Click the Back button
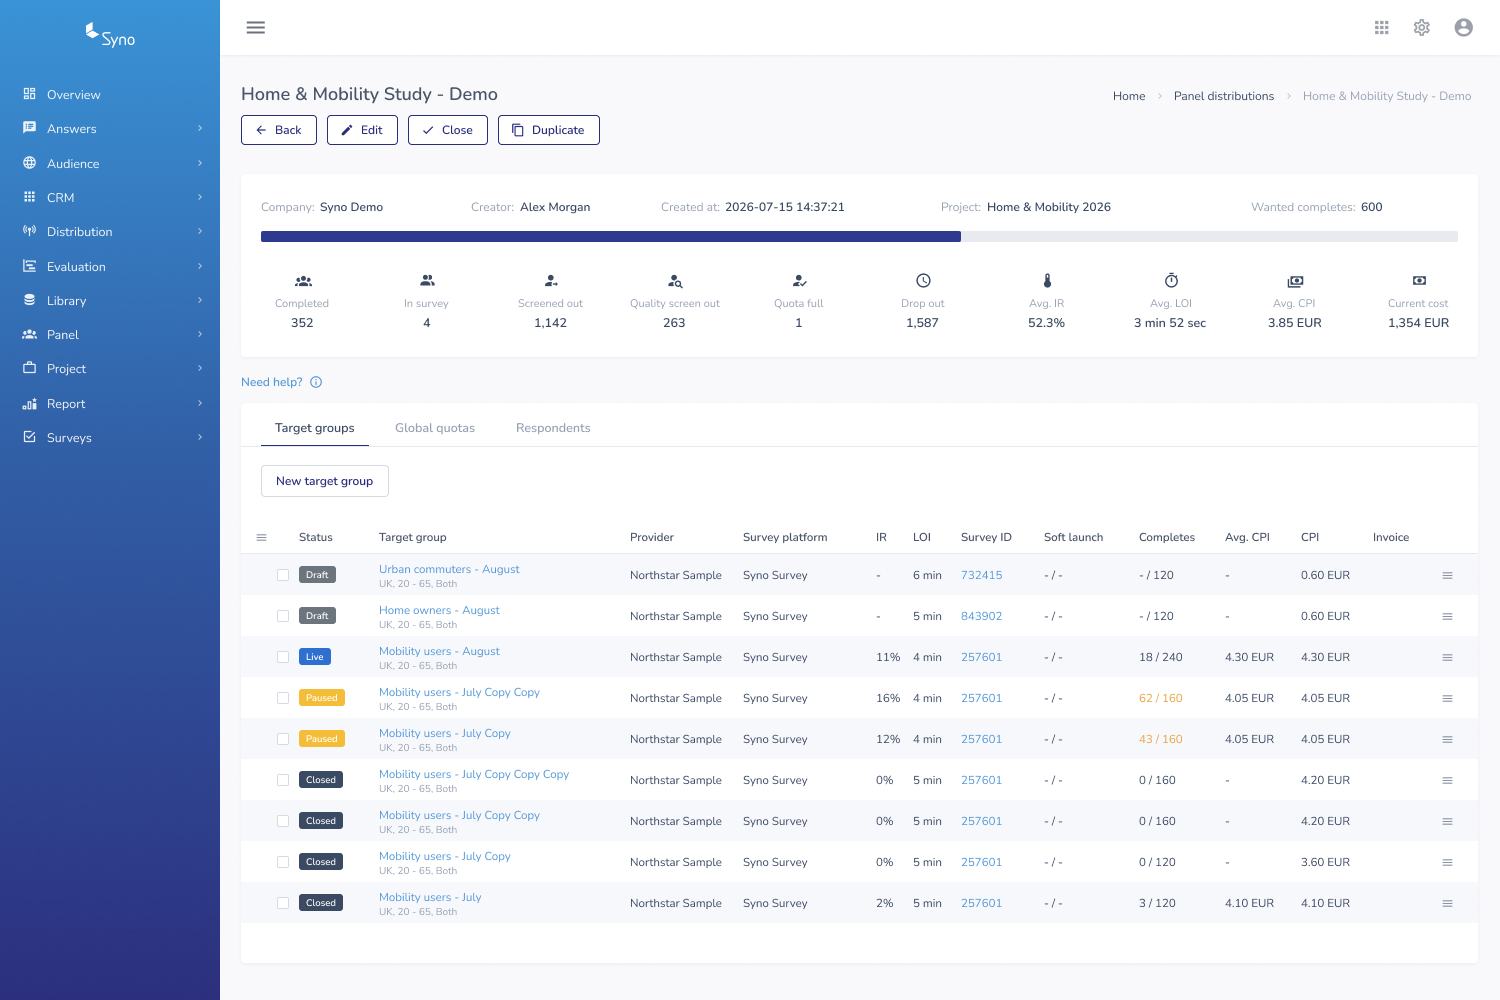This screenshot has width=1500, height=1000. point(279,130)
